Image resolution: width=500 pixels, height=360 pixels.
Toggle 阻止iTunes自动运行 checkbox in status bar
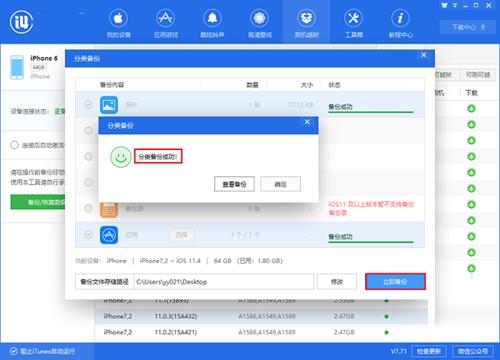pos(14,351)
